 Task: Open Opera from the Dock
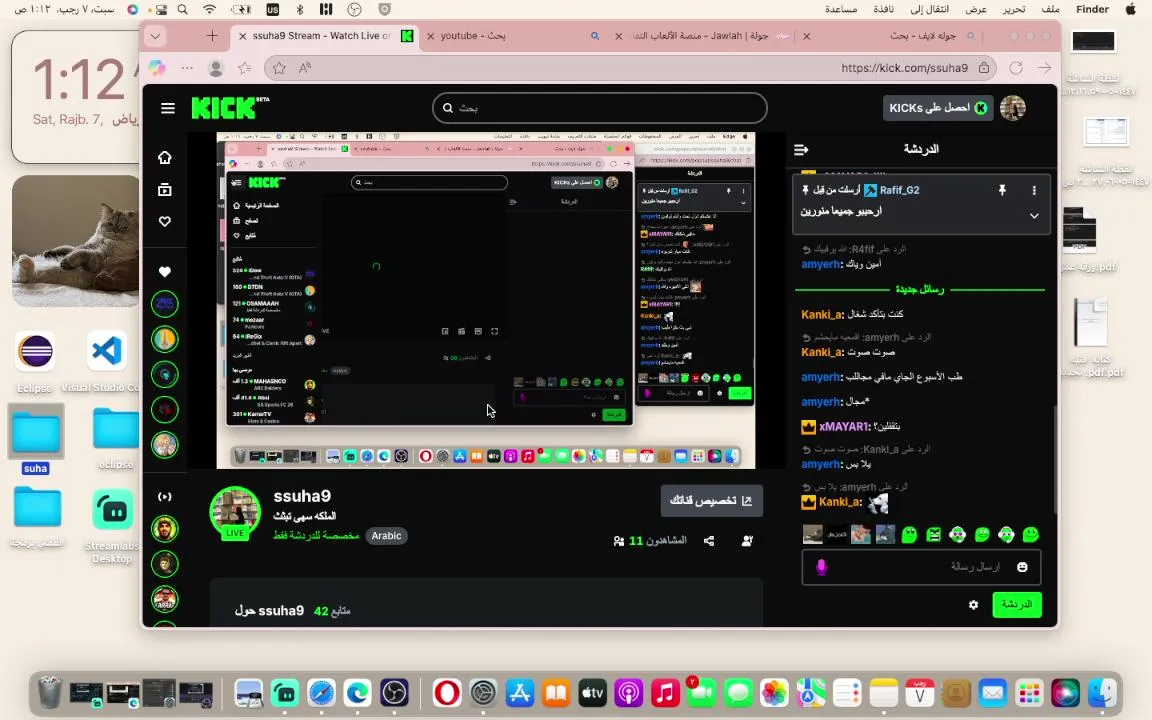447,692
